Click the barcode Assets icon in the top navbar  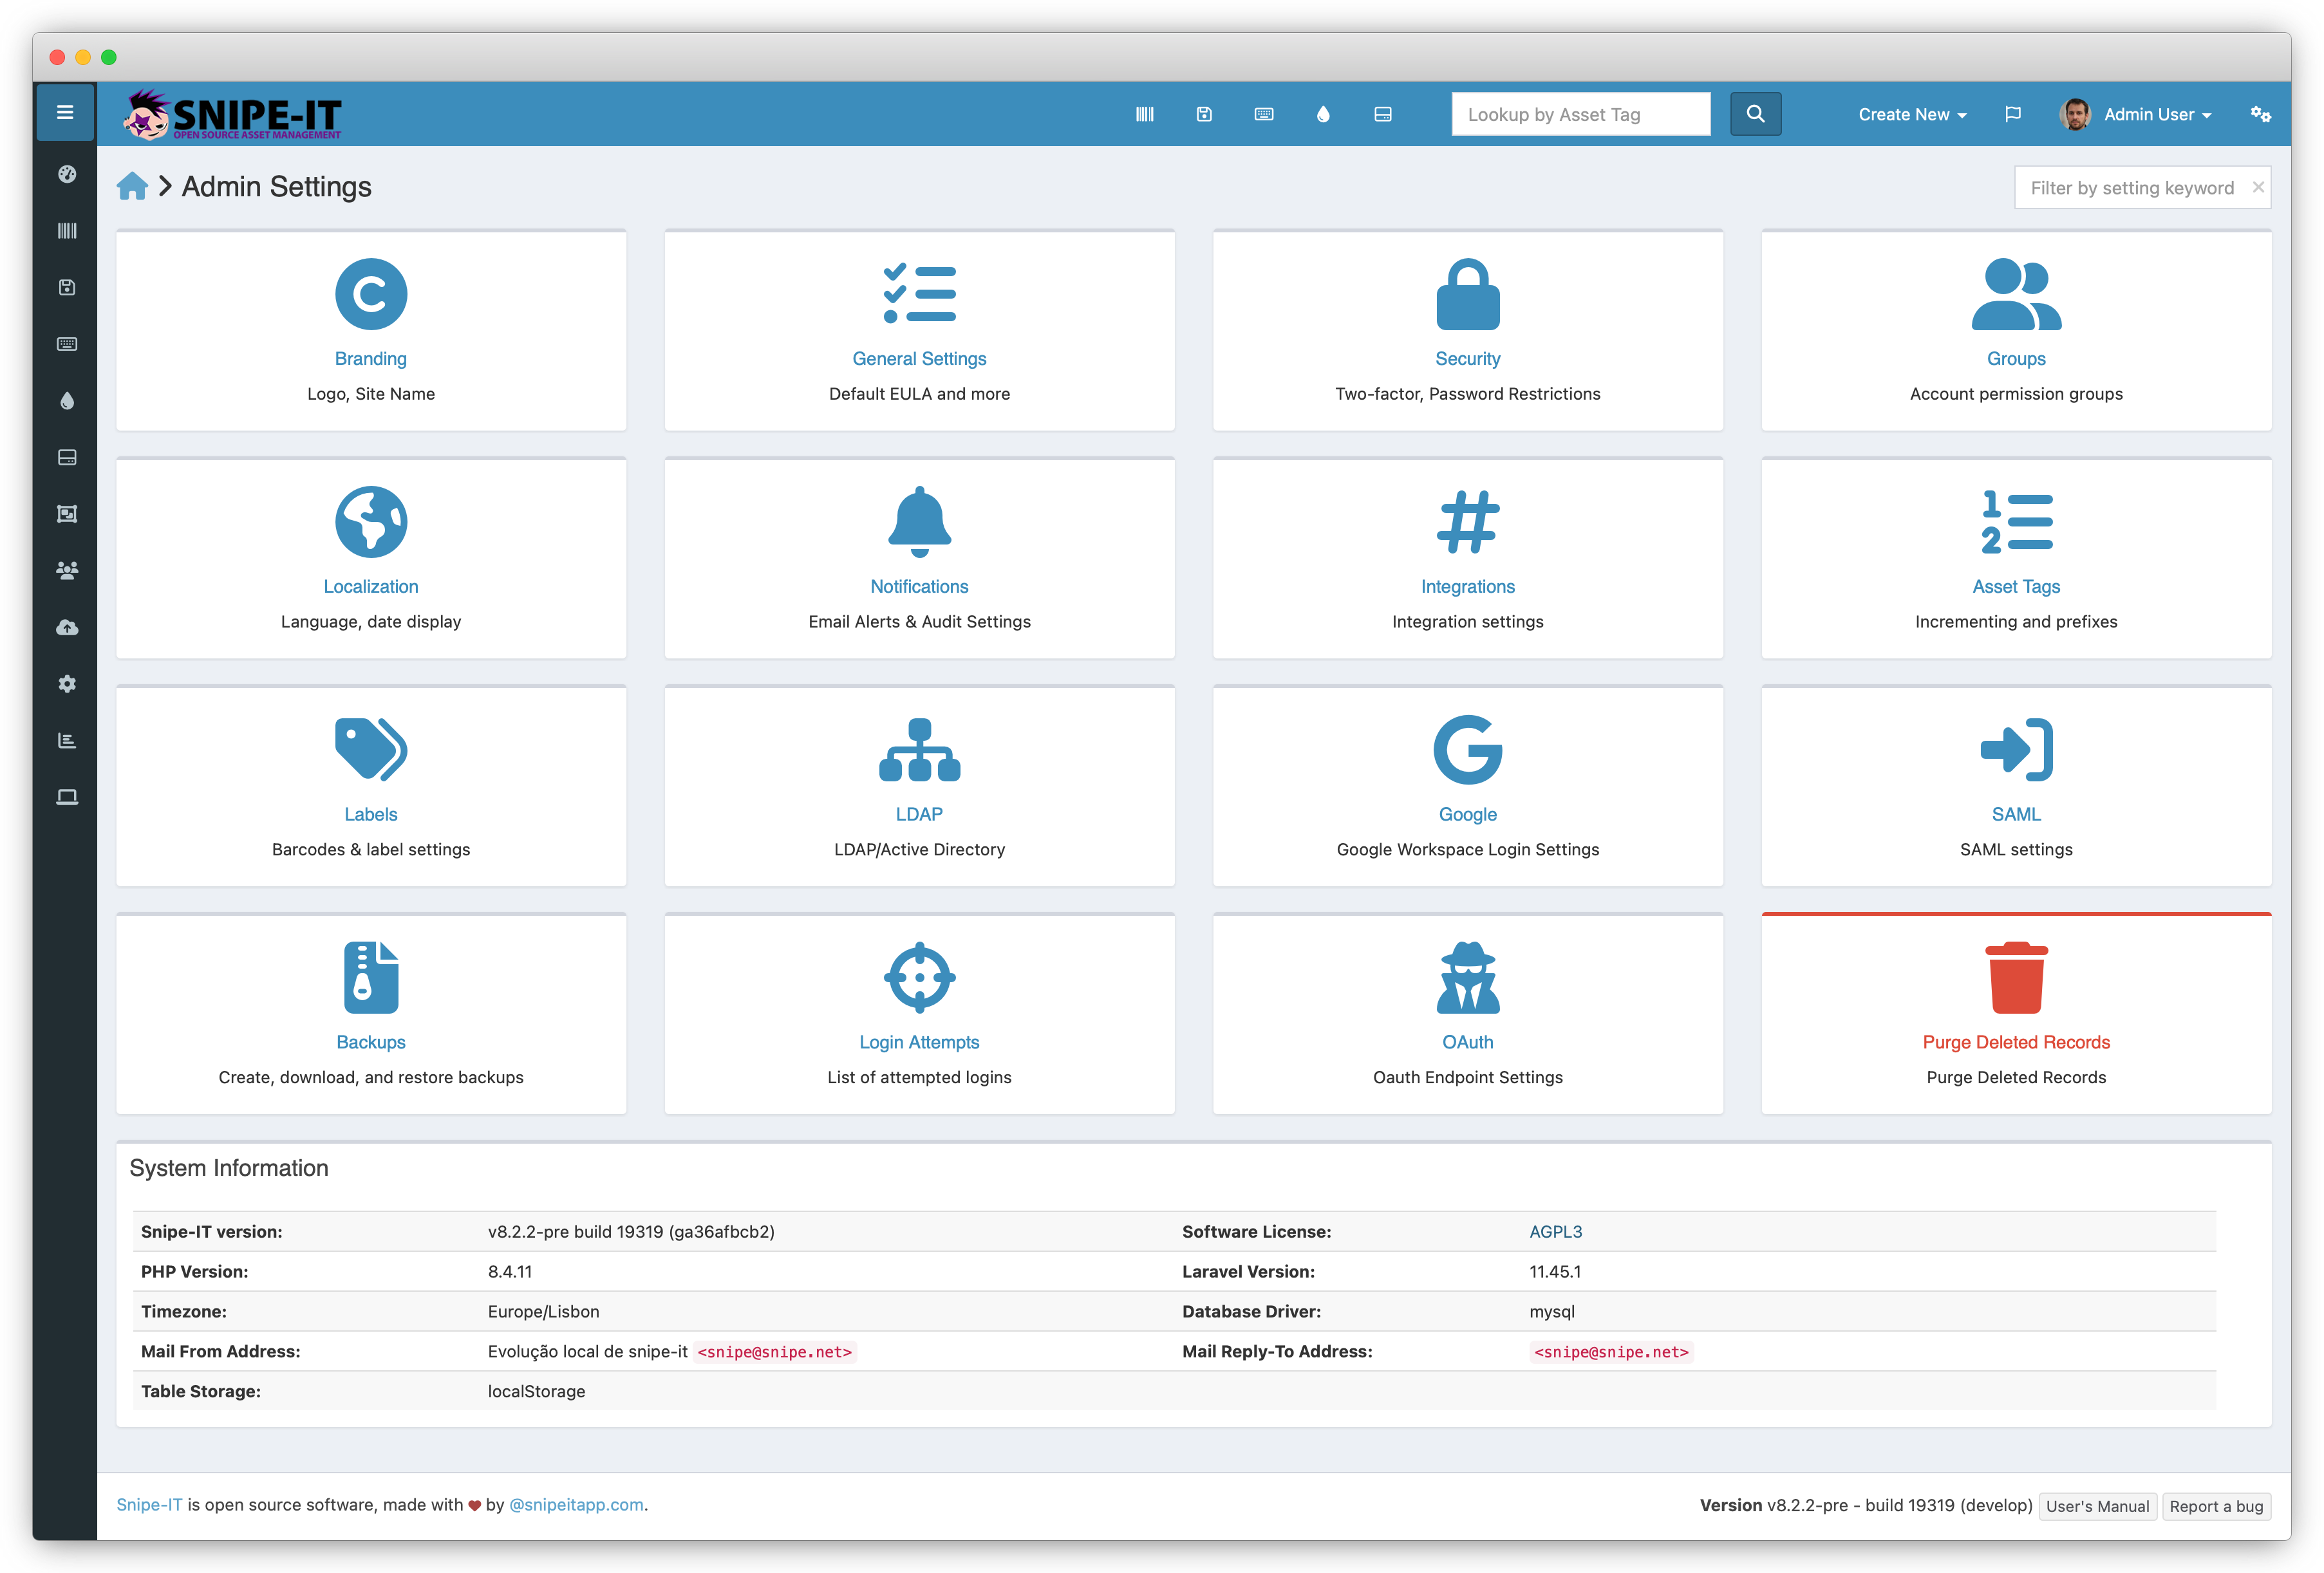[1145, 114]
